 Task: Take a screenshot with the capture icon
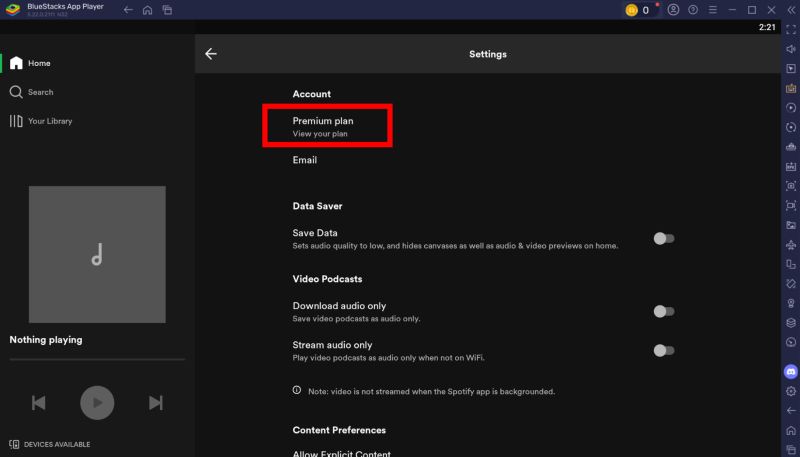coord(791,186)
